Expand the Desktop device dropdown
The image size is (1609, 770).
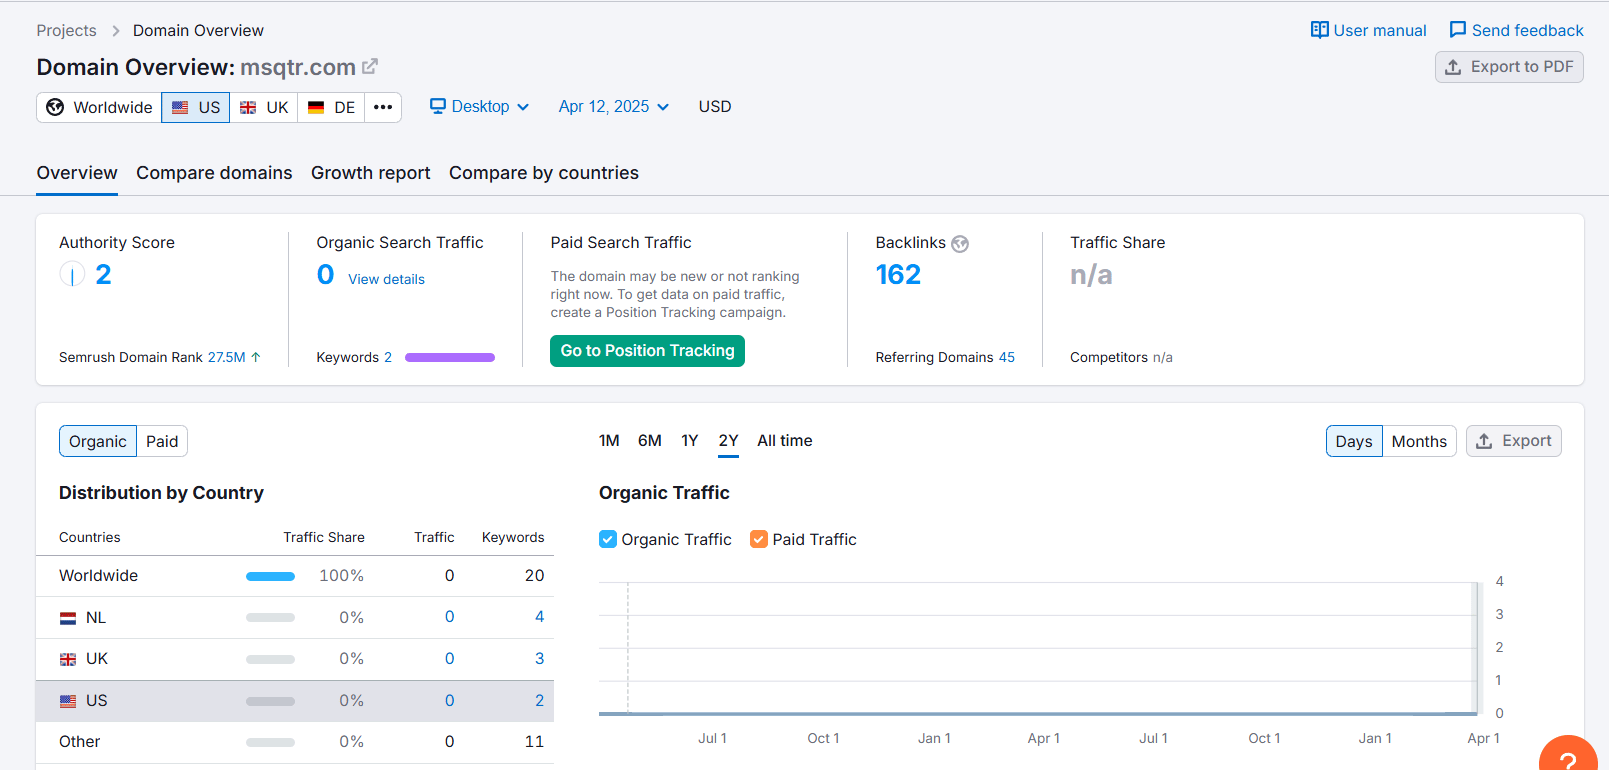click(x=480, y=106)
